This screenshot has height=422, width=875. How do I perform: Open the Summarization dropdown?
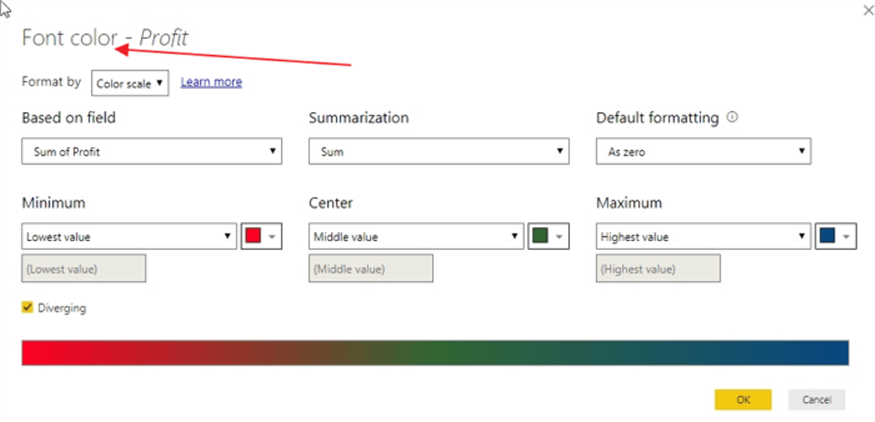coord(438,152)
